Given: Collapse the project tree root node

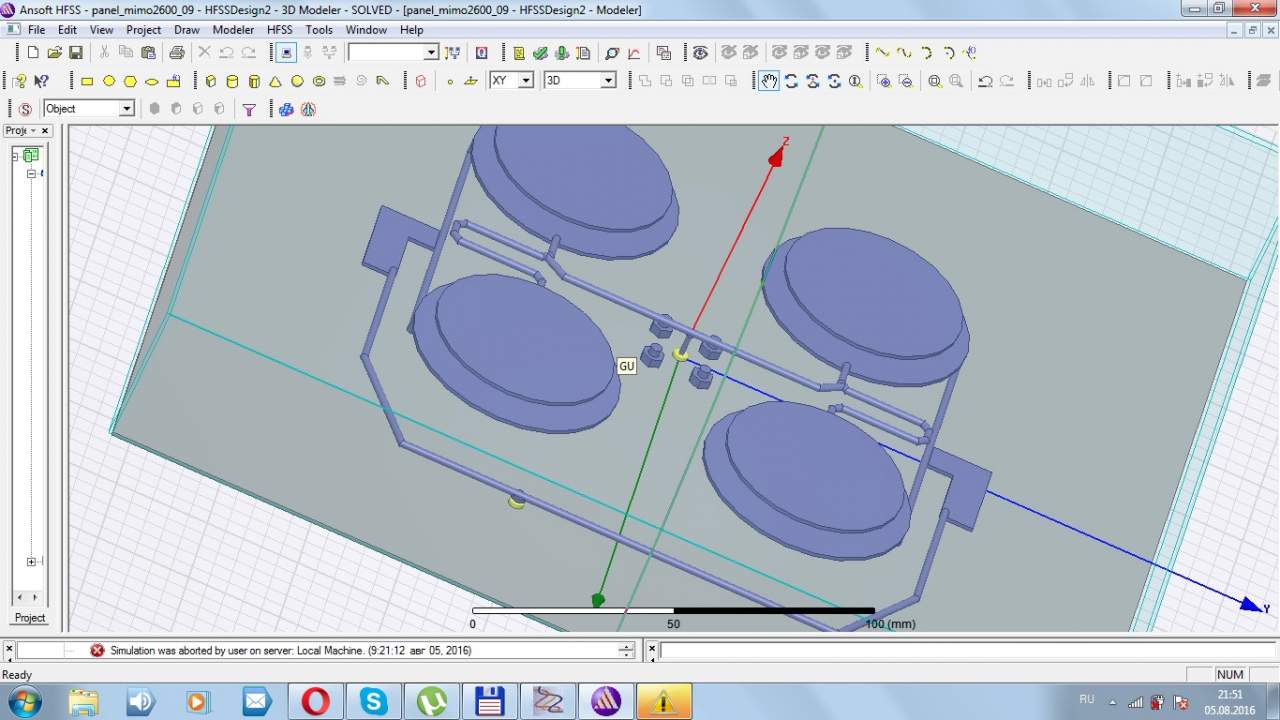Looking at the screenshot, I should 17,155.
